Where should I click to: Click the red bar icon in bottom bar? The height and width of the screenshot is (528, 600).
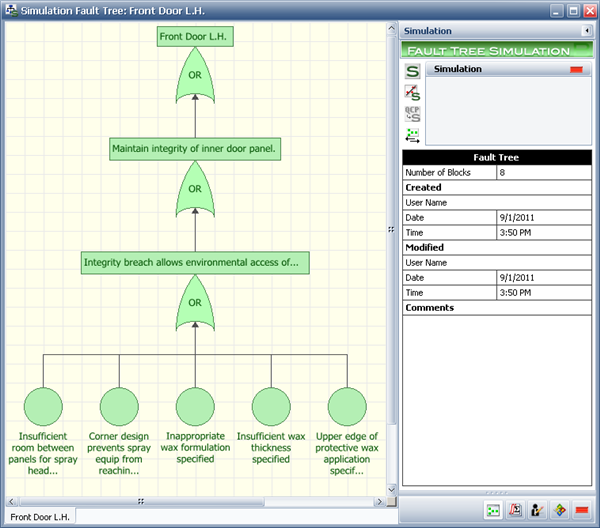pyautogui.click(x=582, y=510)
